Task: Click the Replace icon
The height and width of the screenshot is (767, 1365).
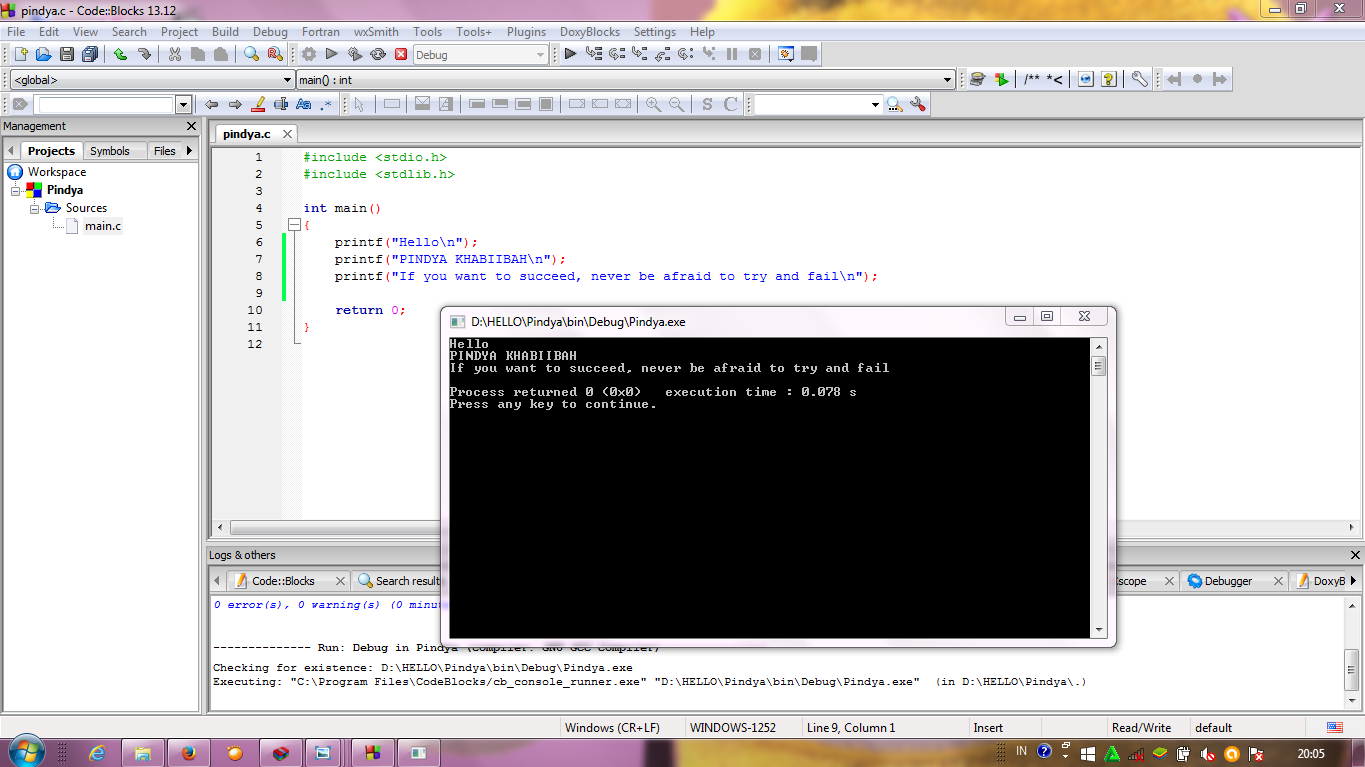Action: coord(274,54)
